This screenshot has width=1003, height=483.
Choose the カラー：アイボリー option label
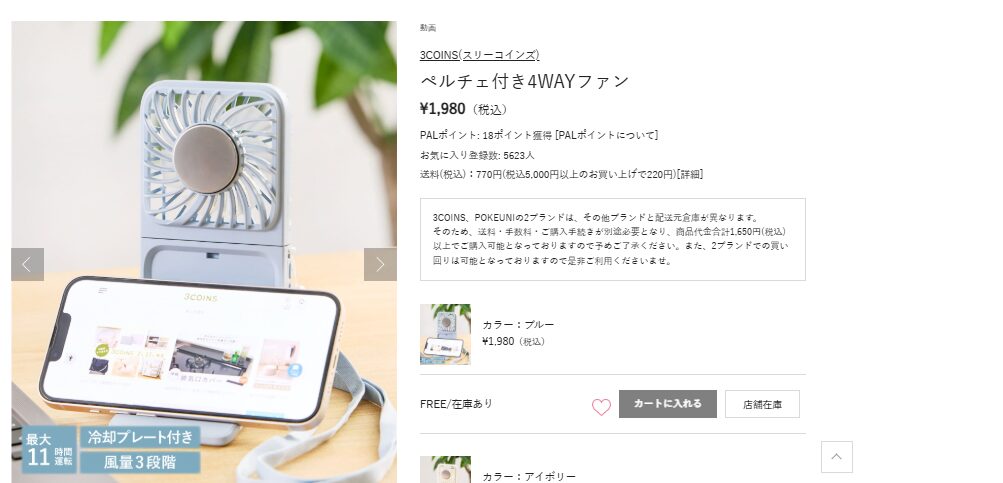pyautogui.click(x=529, y=477)
